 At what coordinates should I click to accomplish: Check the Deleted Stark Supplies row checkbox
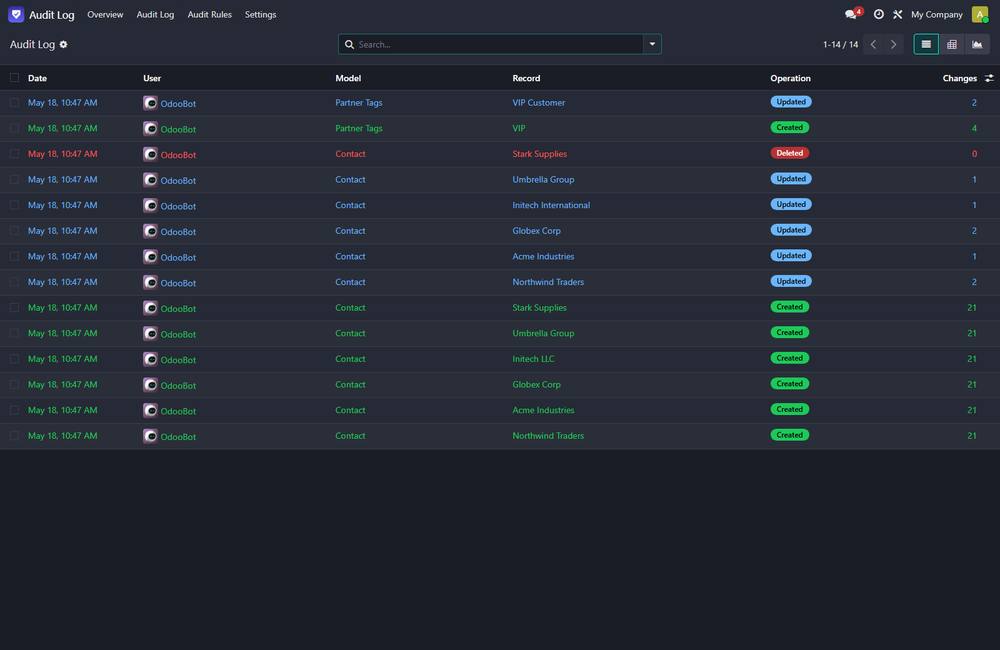[x=14, y=154]
